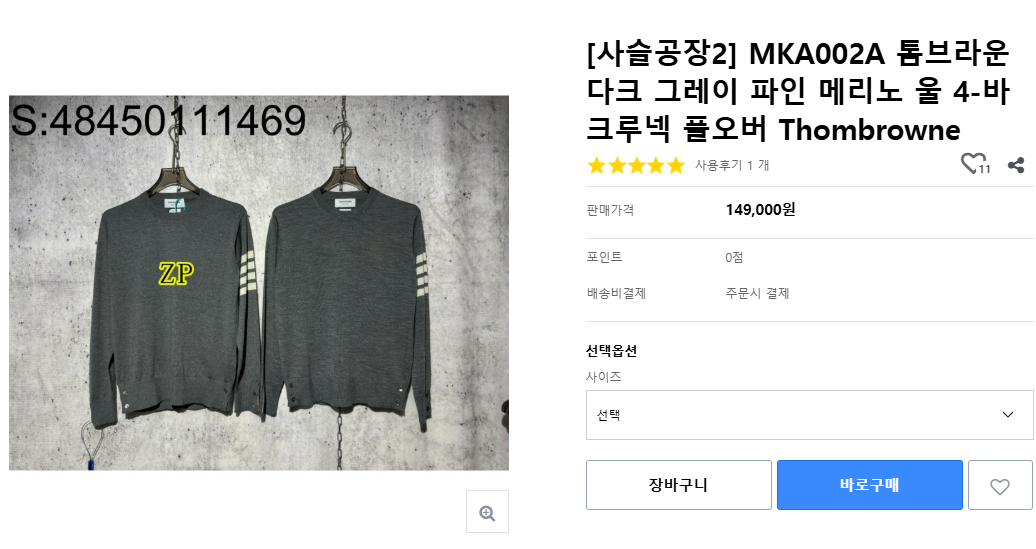Click the 149,000원 price text
The width and height of the screenshot is (1036, 549).
760,210
